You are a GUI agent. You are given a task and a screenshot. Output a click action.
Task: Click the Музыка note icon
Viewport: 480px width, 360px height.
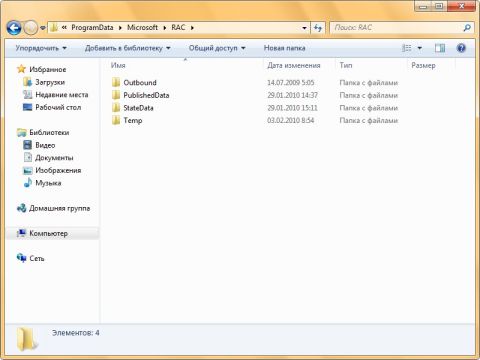click(x=27, y=183)
